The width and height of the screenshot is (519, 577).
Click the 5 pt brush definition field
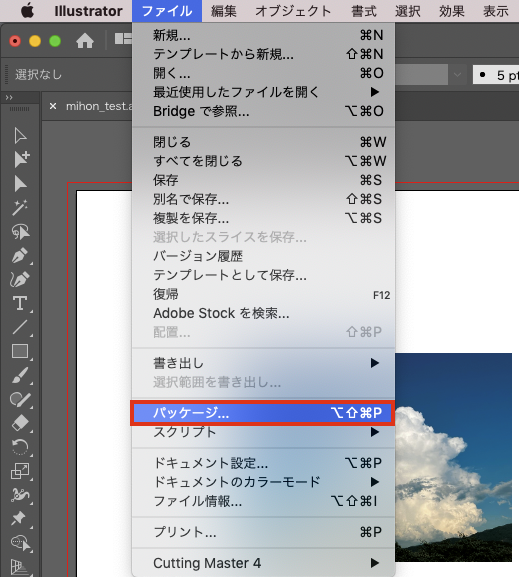496,75
